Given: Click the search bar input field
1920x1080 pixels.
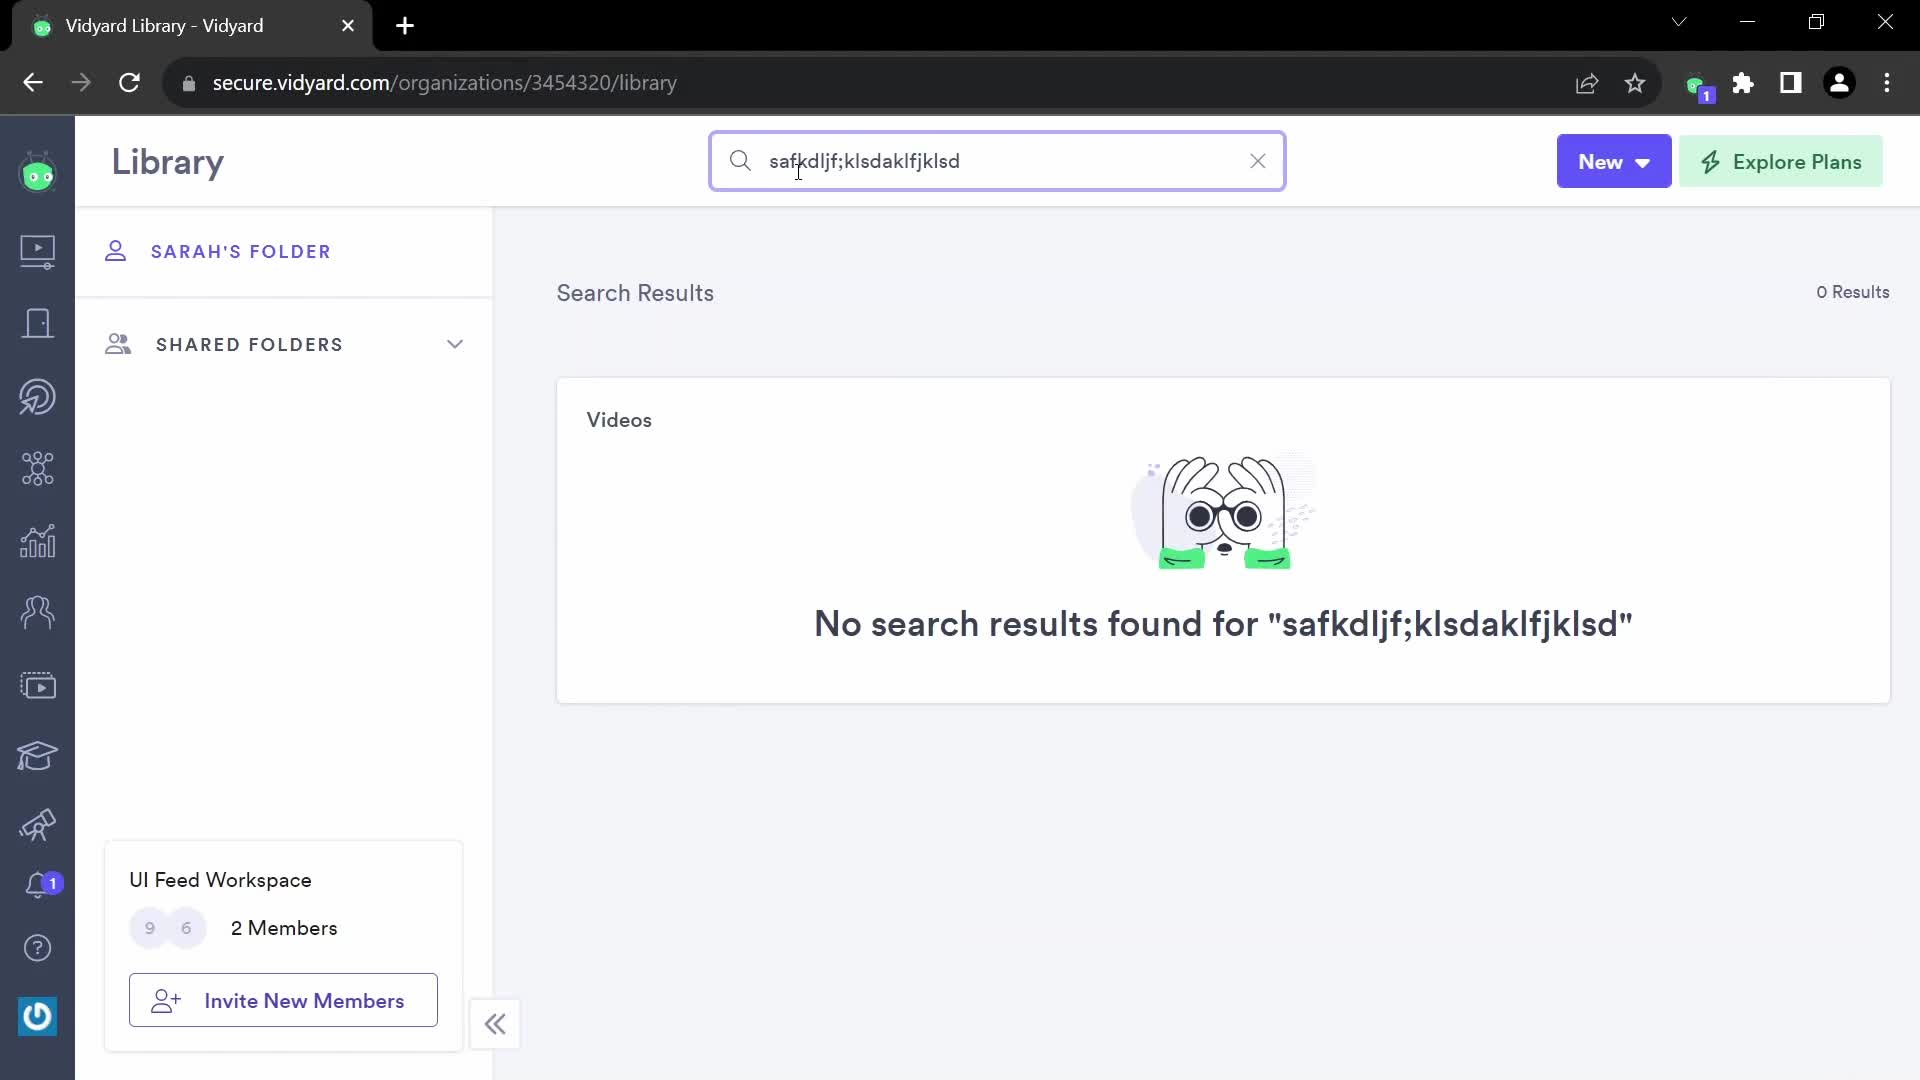Looking at the screenshot, I should pos(997,161).
